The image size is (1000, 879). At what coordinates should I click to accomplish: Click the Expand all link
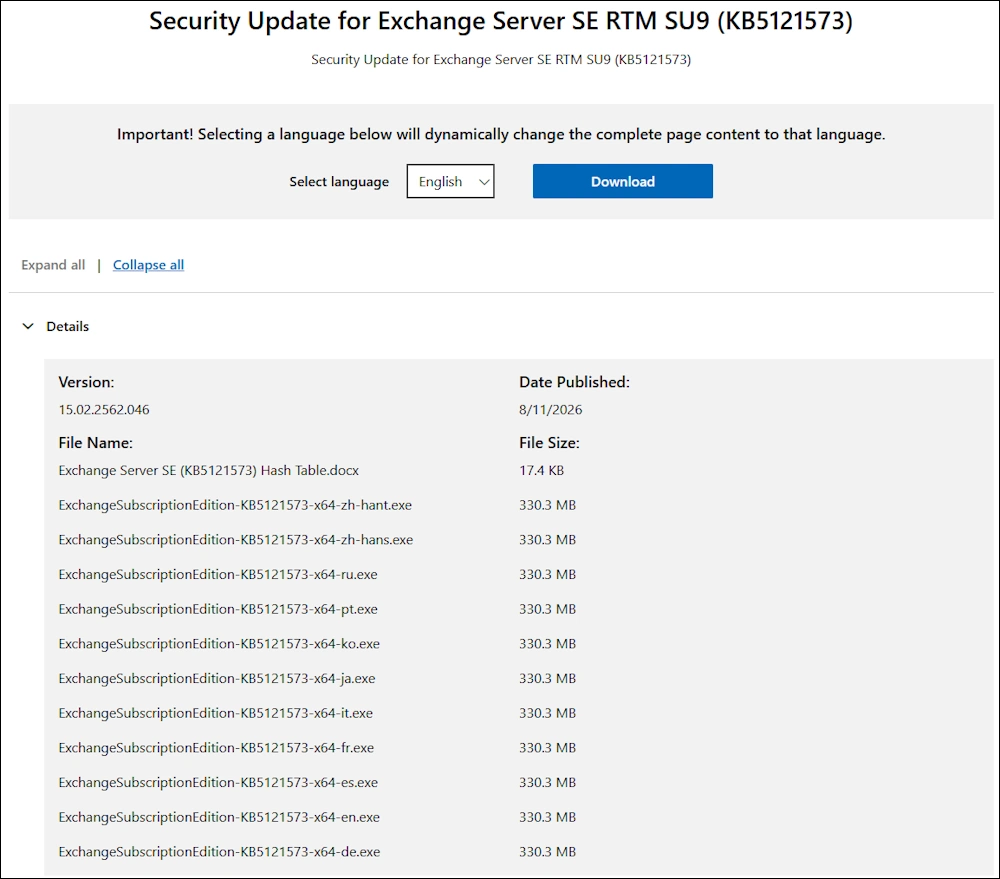coord(53,265)
